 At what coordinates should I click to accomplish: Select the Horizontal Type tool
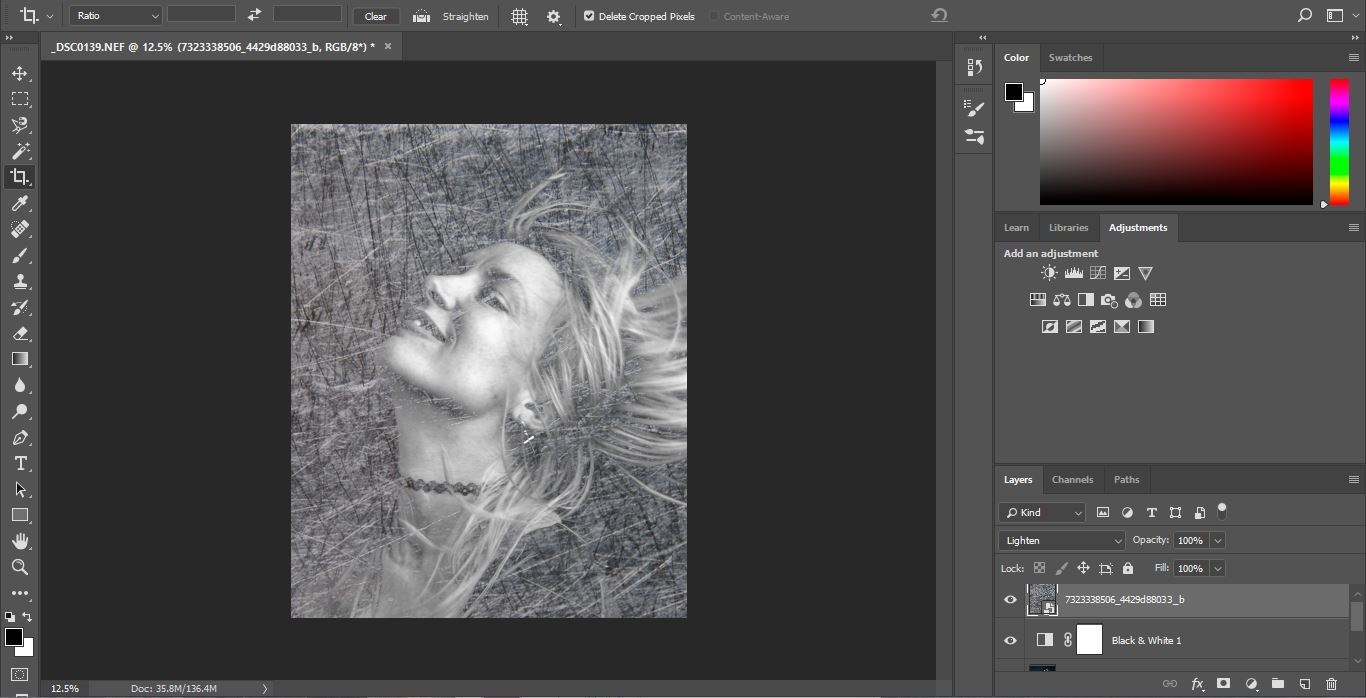[x=19, y=463]
